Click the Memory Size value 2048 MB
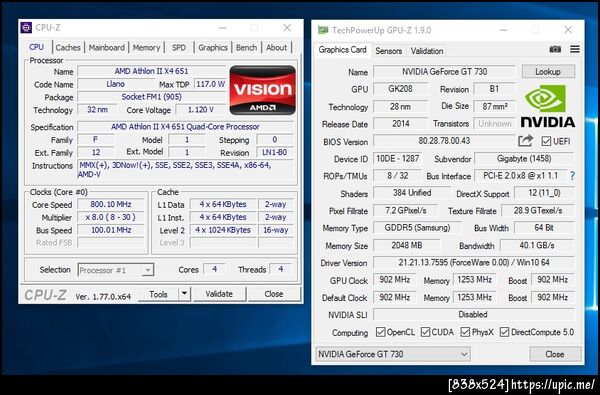This screenshot has width=600, height=395. pos(406,245)
